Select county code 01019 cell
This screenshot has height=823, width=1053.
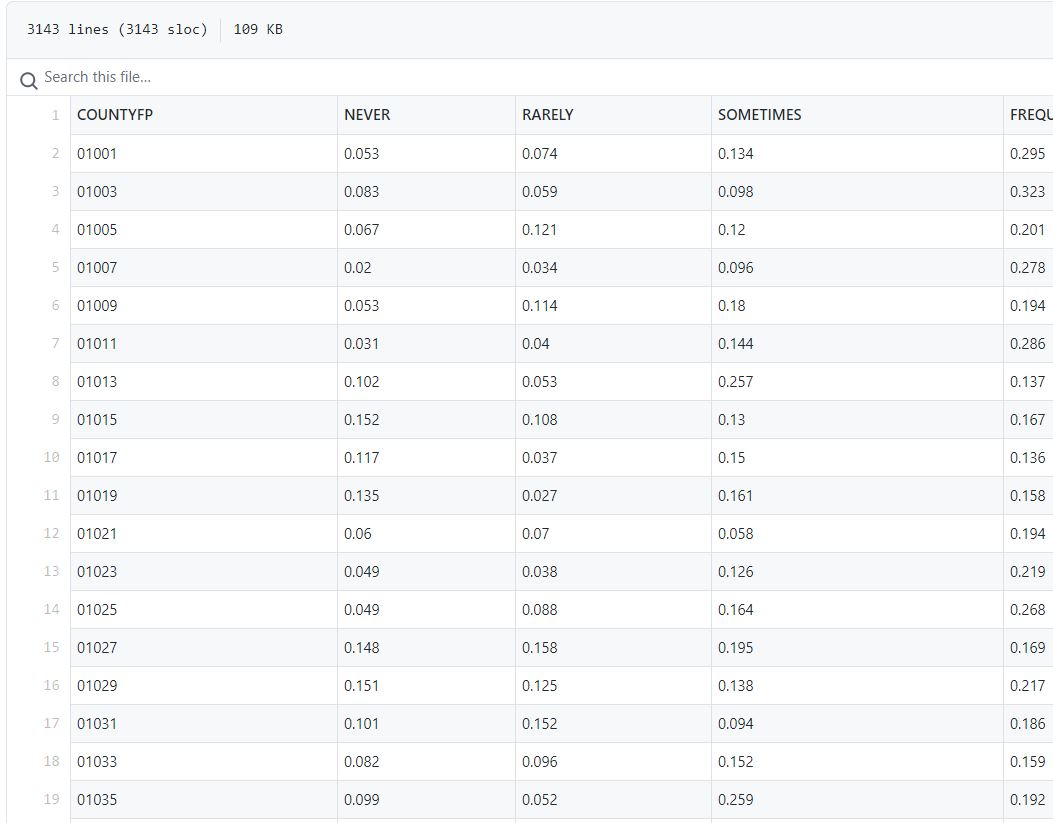point(203,495)
